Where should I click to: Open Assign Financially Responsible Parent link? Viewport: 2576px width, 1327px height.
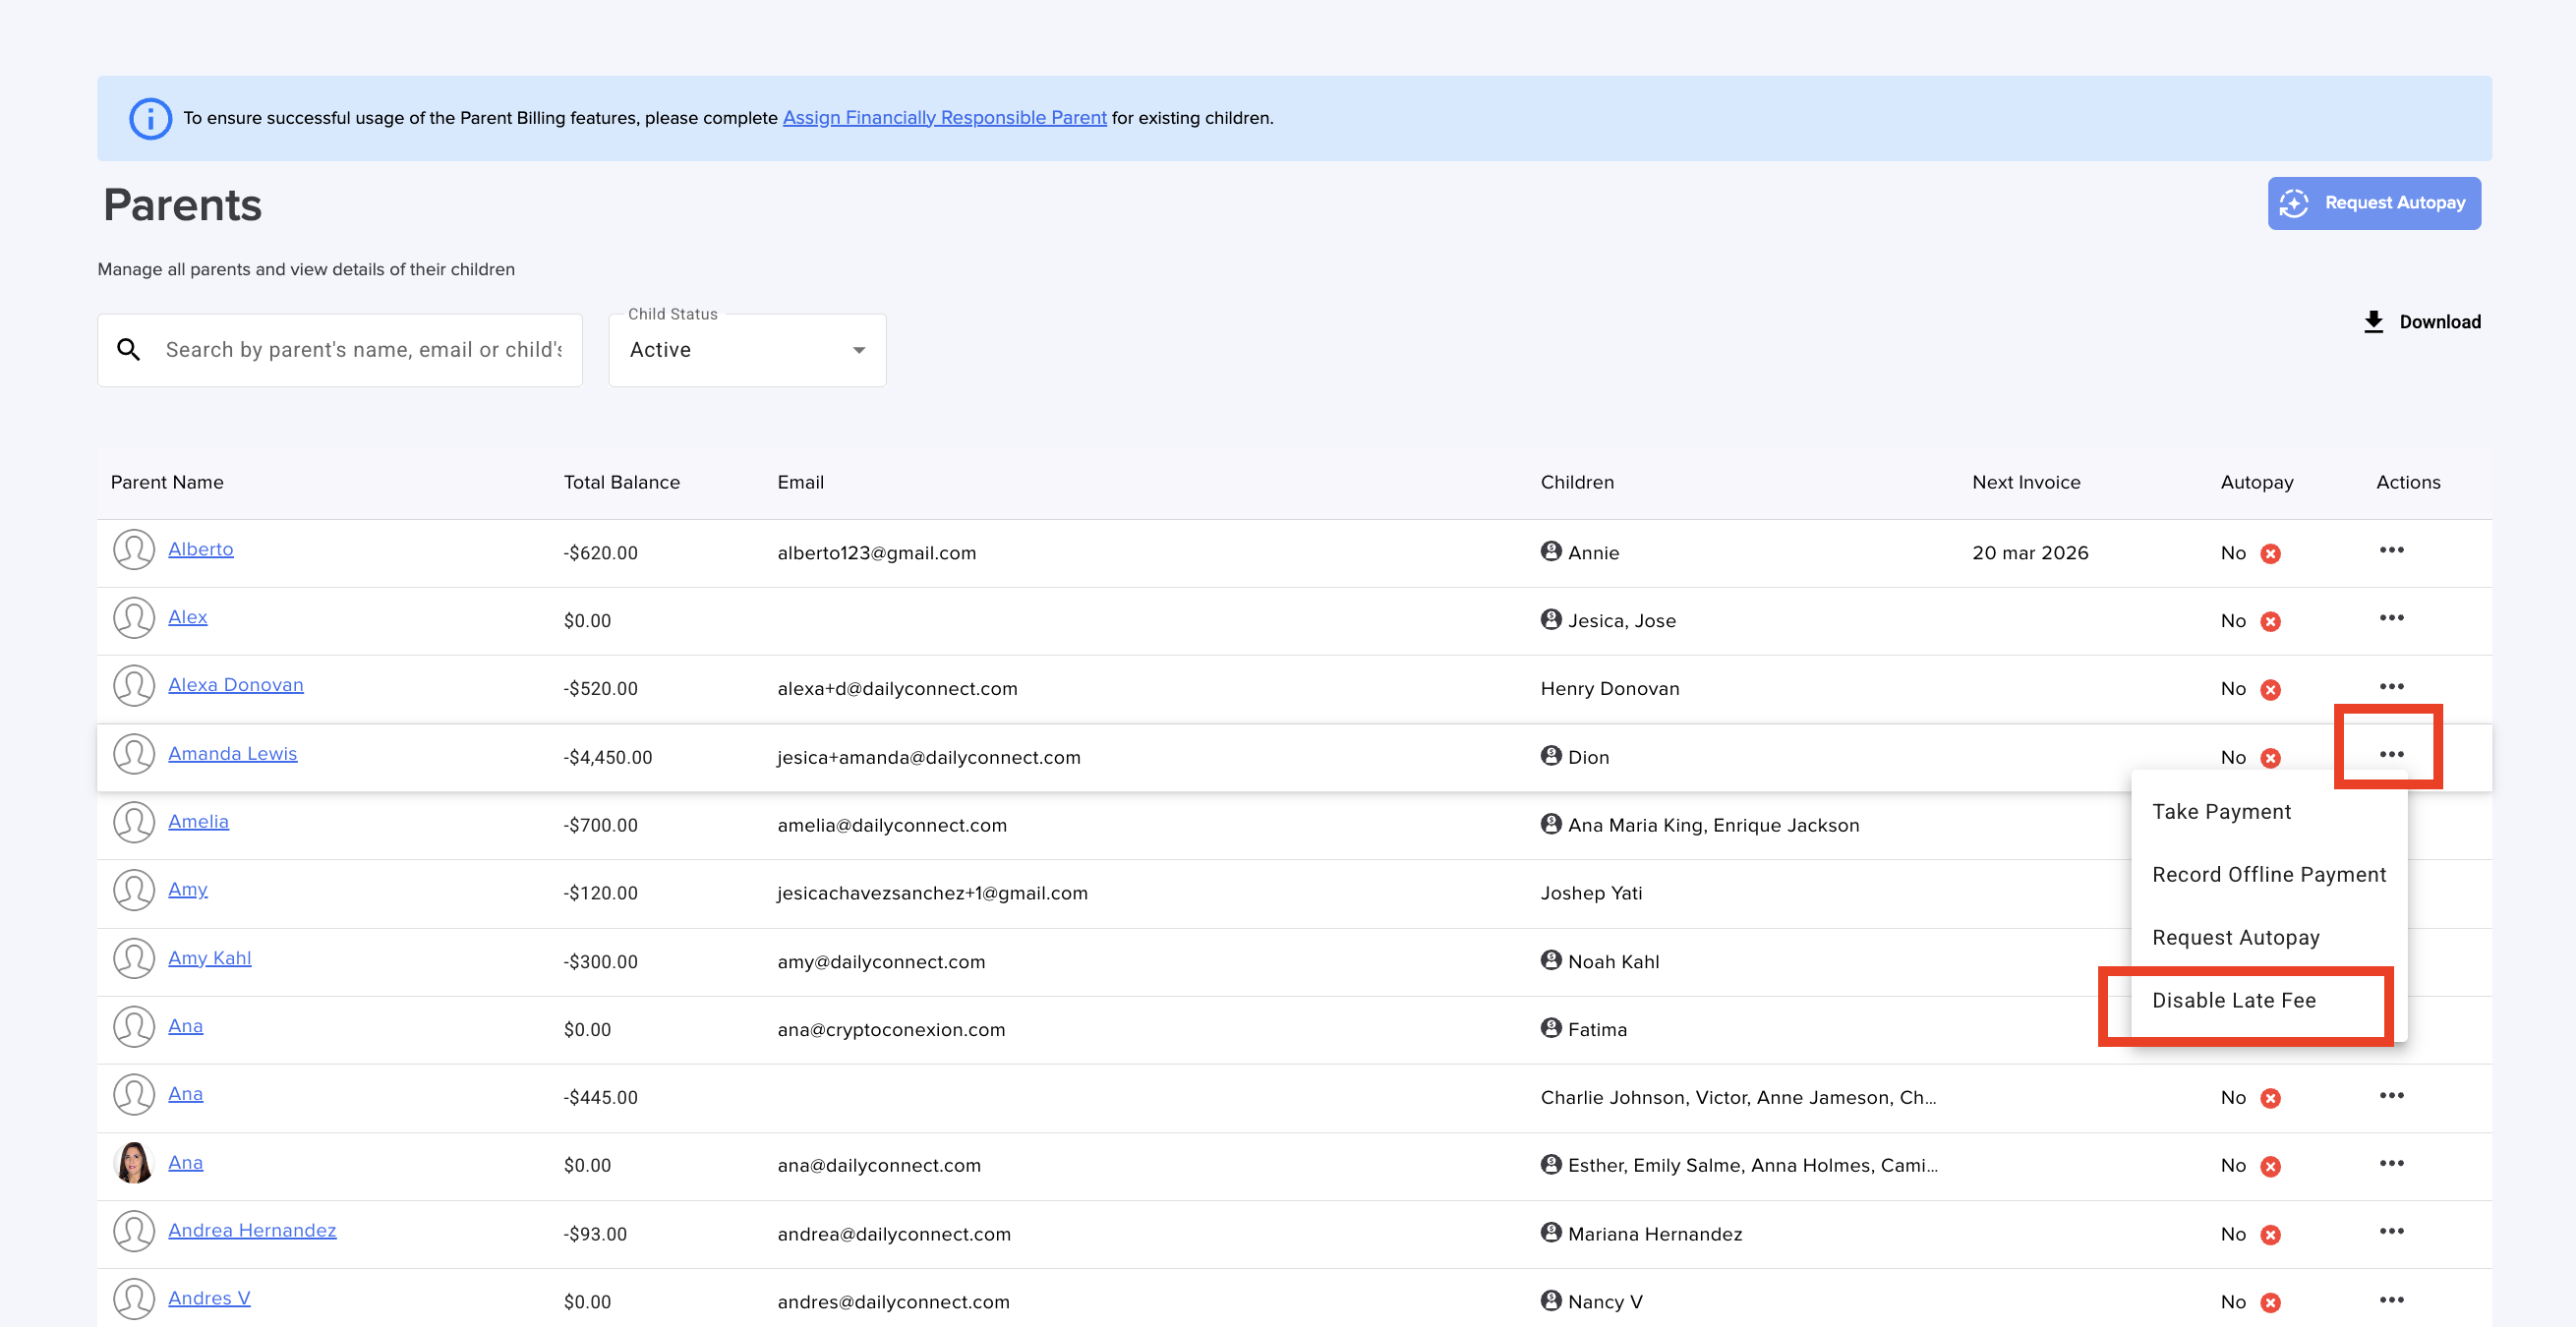coord(944,118)
